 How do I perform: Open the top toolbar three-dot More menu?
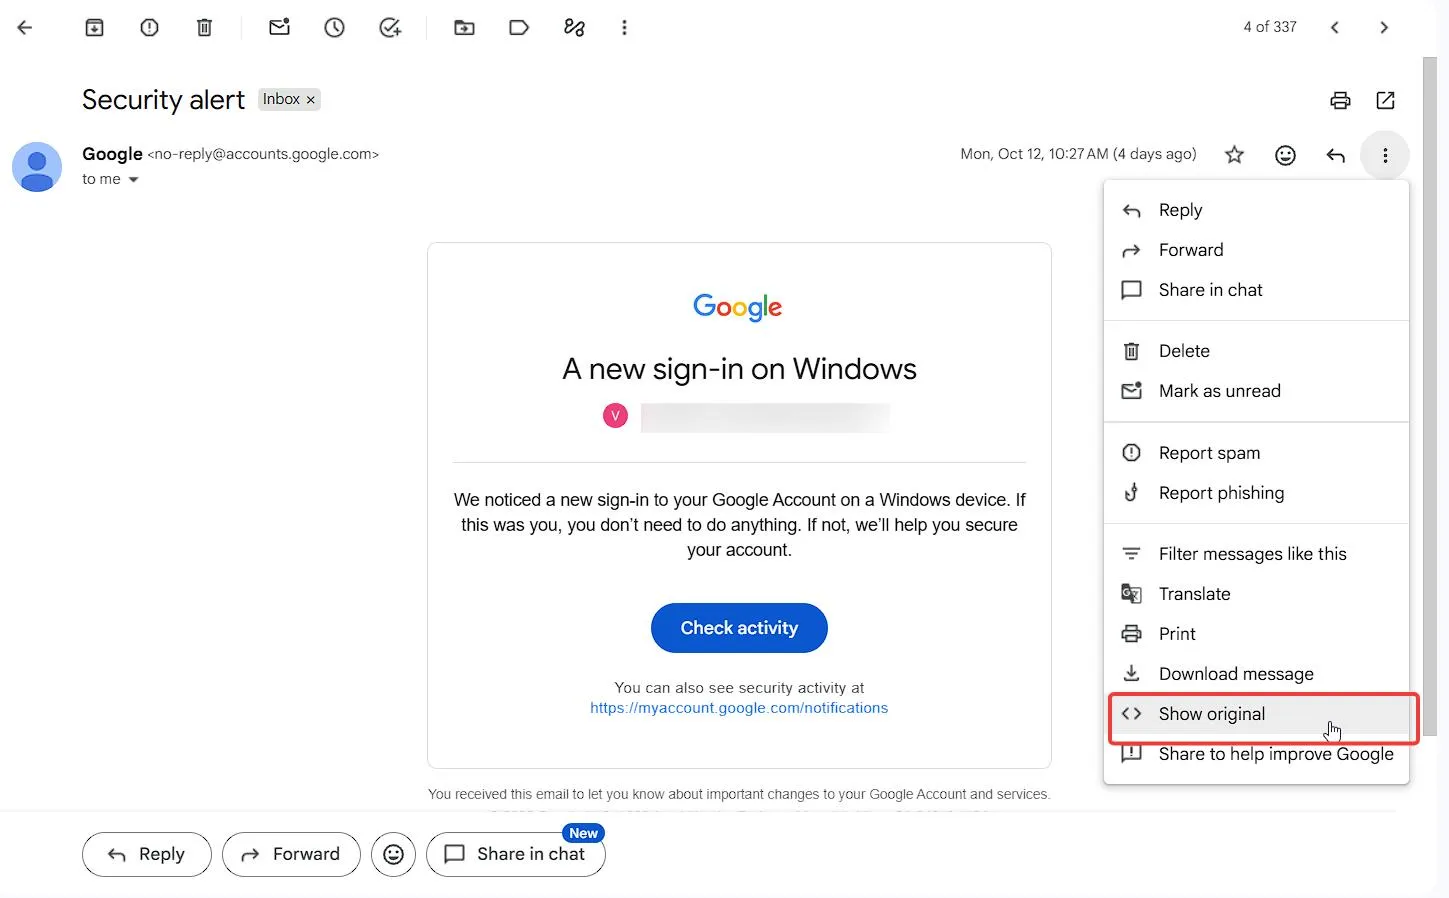tap(624, 28)
